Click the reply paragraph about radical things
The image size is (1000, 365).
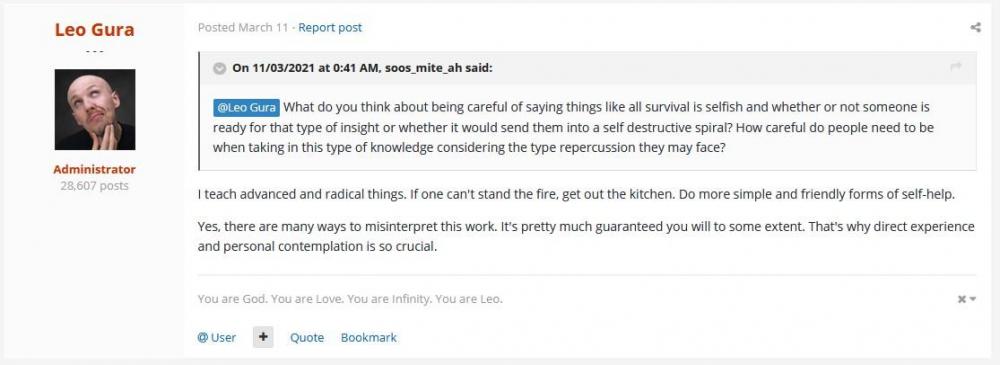coord(576,195)
